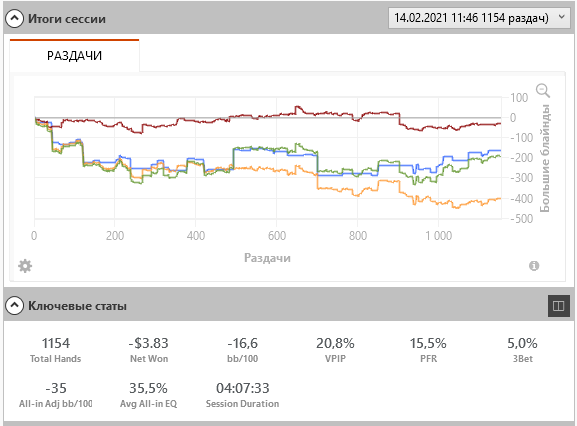Click the 3Bet 5,0% stat
Screen dimensions: 577x426
pyautogui.click(x=523, y=350)
